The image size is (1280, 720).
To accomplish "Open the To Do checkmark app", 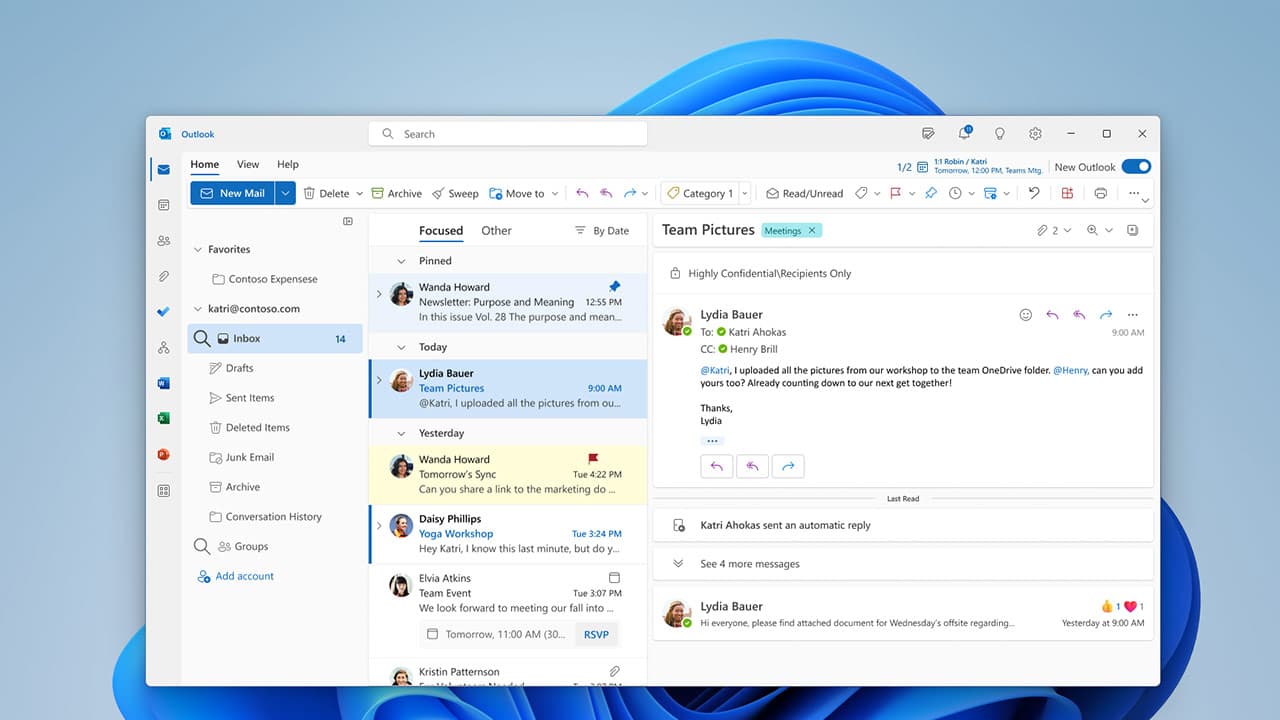I will coord(163,312).
